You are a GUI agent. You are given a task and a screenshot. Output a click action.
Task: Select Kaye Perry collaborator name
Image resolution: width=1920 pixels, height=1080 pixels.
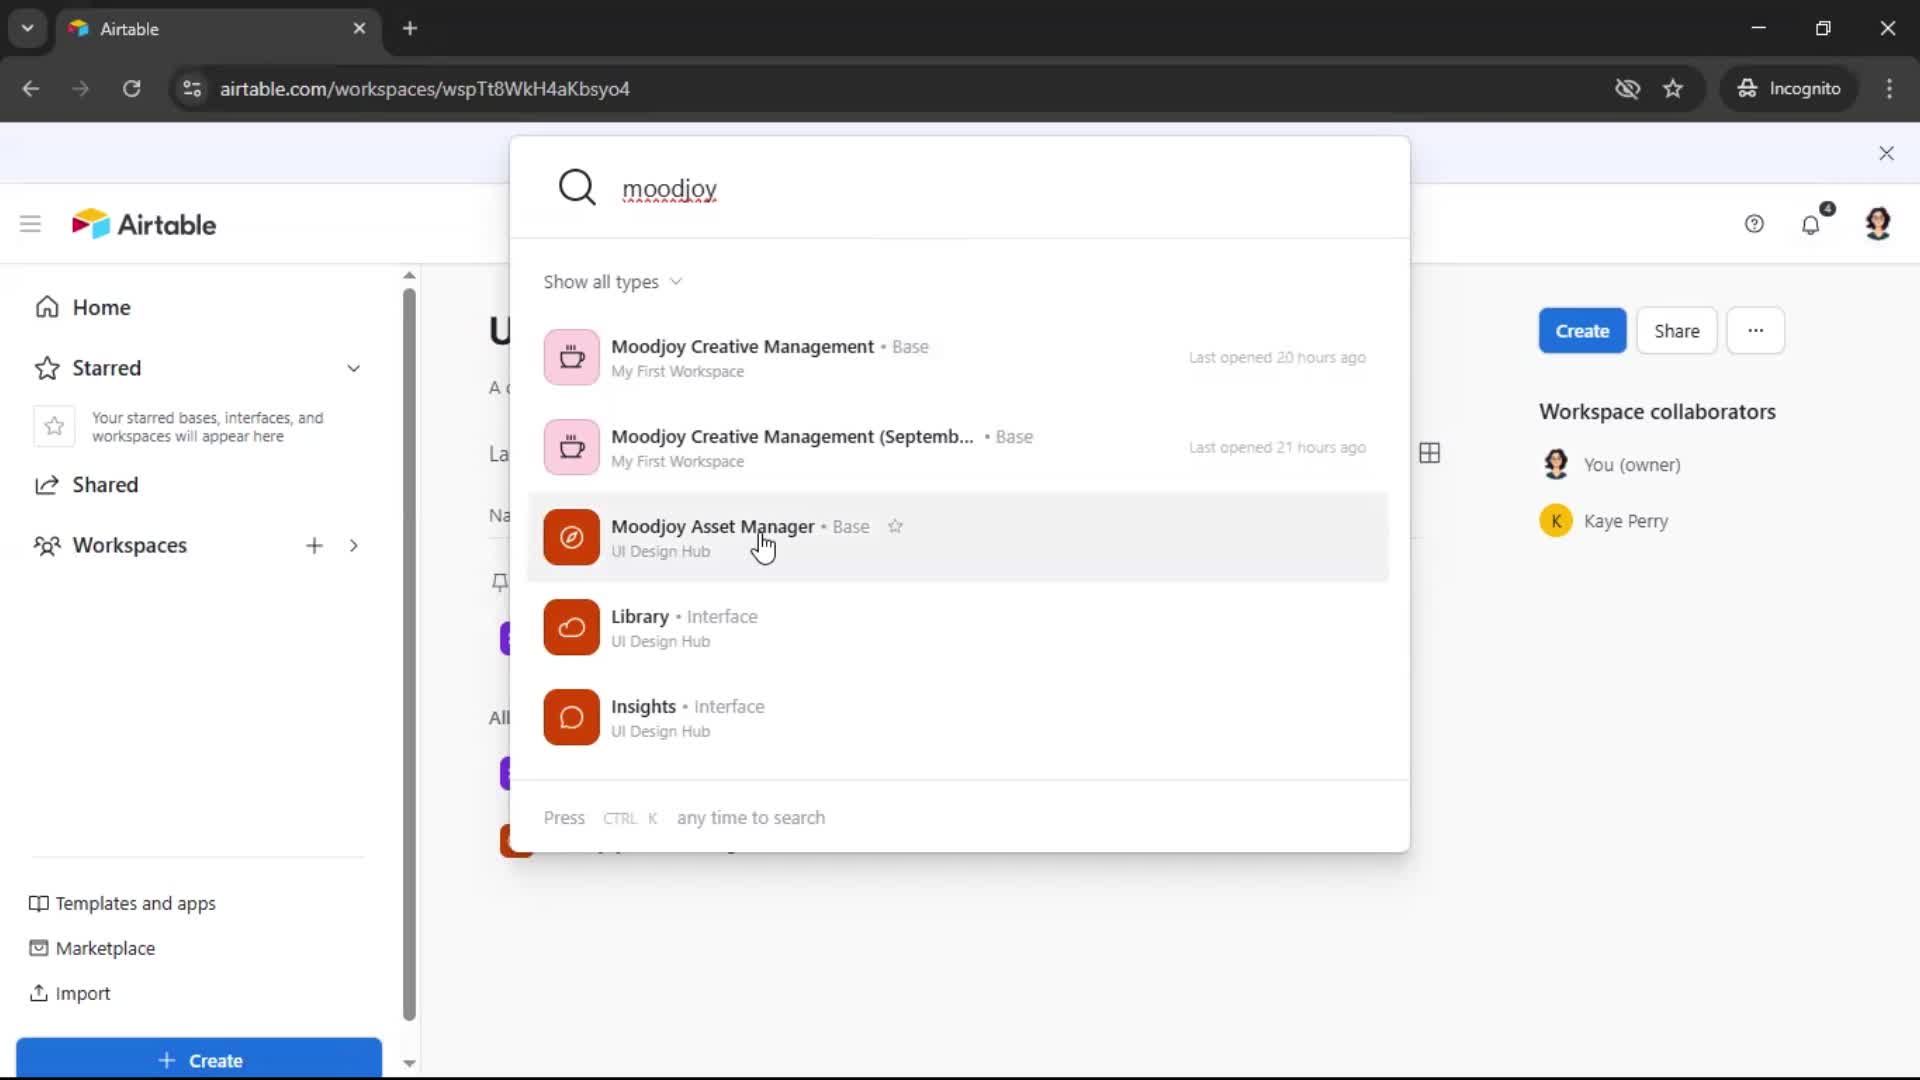pyautogui.click(x=1626, y=521)
